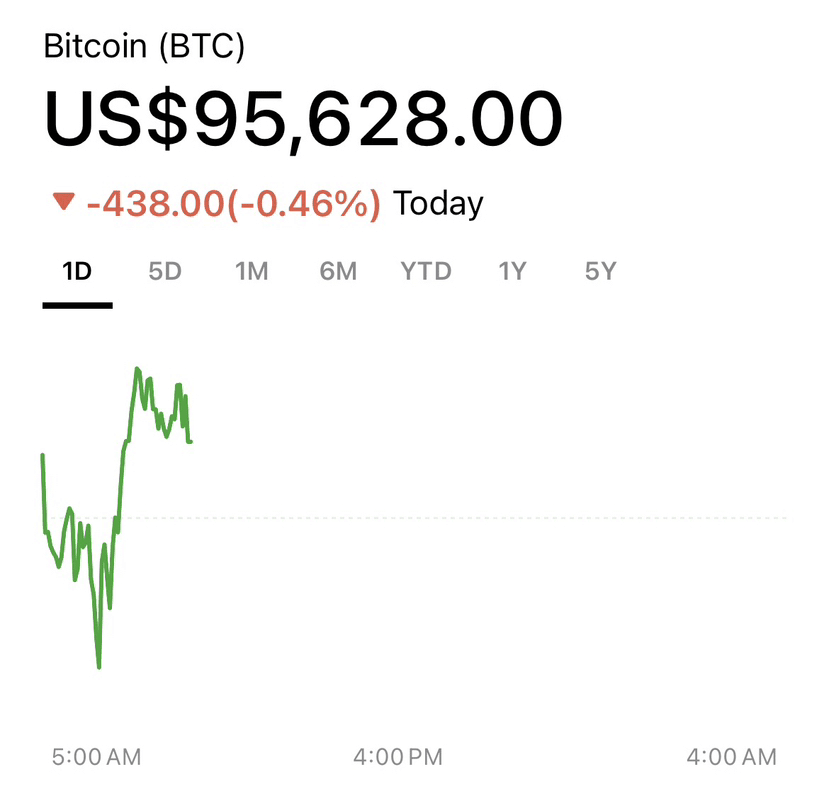Tap the Bitcoin (BTC) title
This screenshot has width=829, height=808.
coord(144,46)
